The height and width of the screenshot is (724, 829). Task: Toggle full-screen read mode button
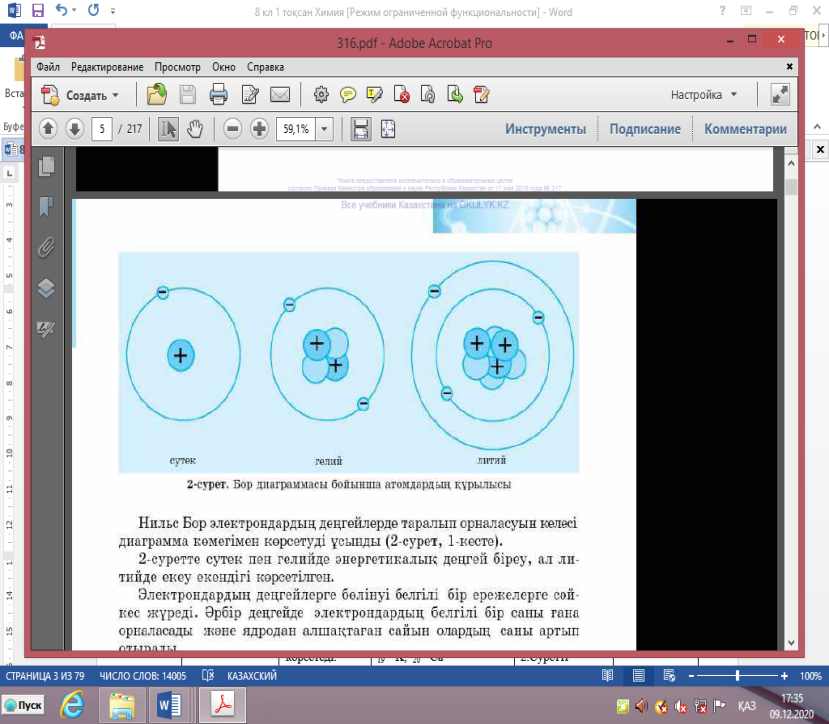(x=780, y=95)
